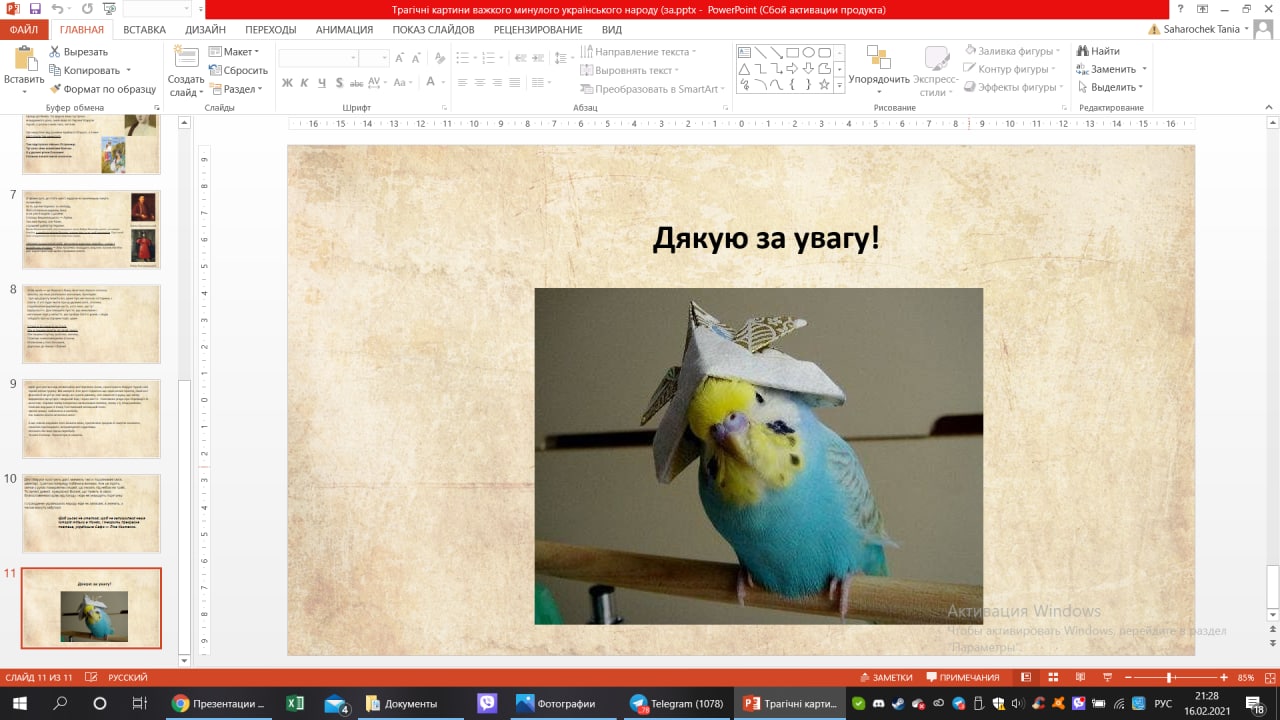Save the presentation from quick access toolbar
1280x720 pixels.
35,9
